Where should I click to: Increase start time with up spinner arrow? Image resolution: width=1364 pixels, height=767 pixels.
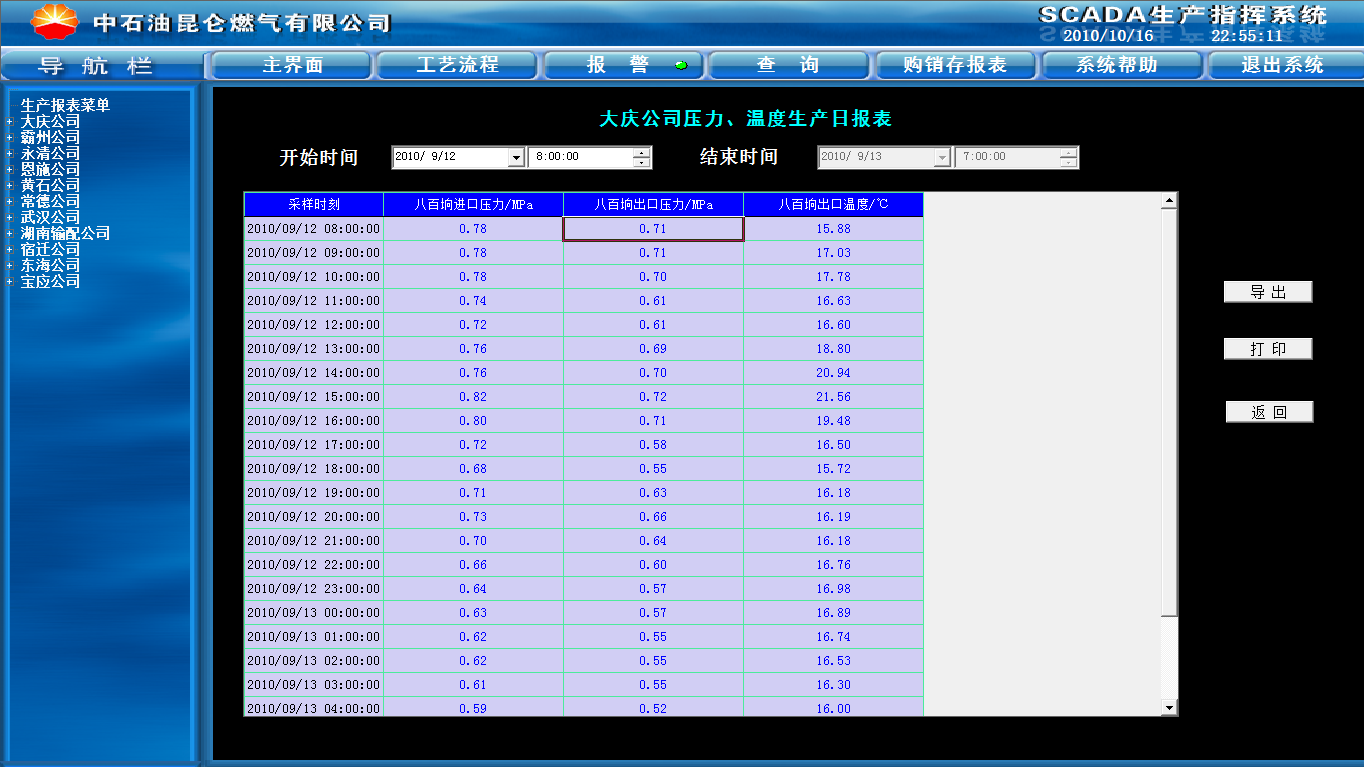[642, 153]
